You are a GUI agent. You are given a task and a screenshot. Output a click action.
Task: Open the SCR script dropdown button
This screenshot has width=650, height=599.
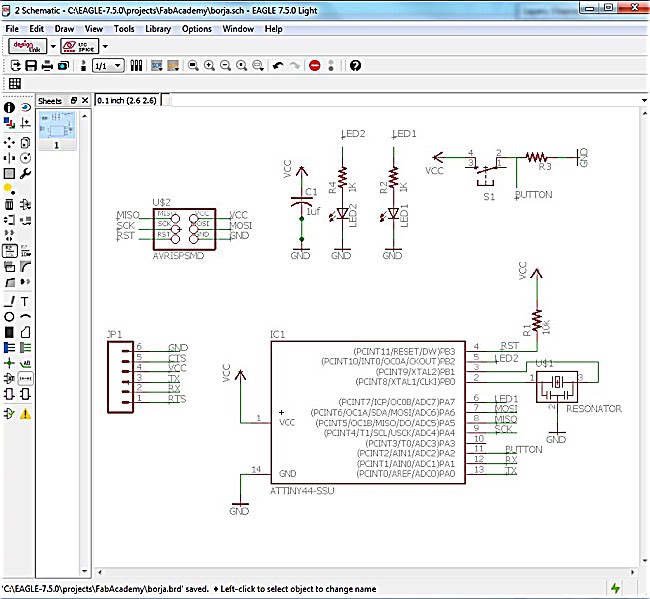pyautogui.click(x=157, y=65)
